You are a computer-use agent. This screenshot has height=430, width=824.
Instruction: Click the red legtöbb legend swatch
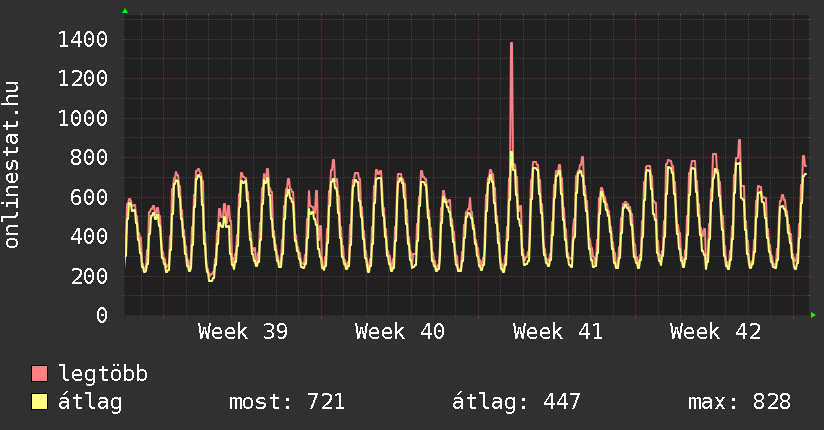point(40,374)
